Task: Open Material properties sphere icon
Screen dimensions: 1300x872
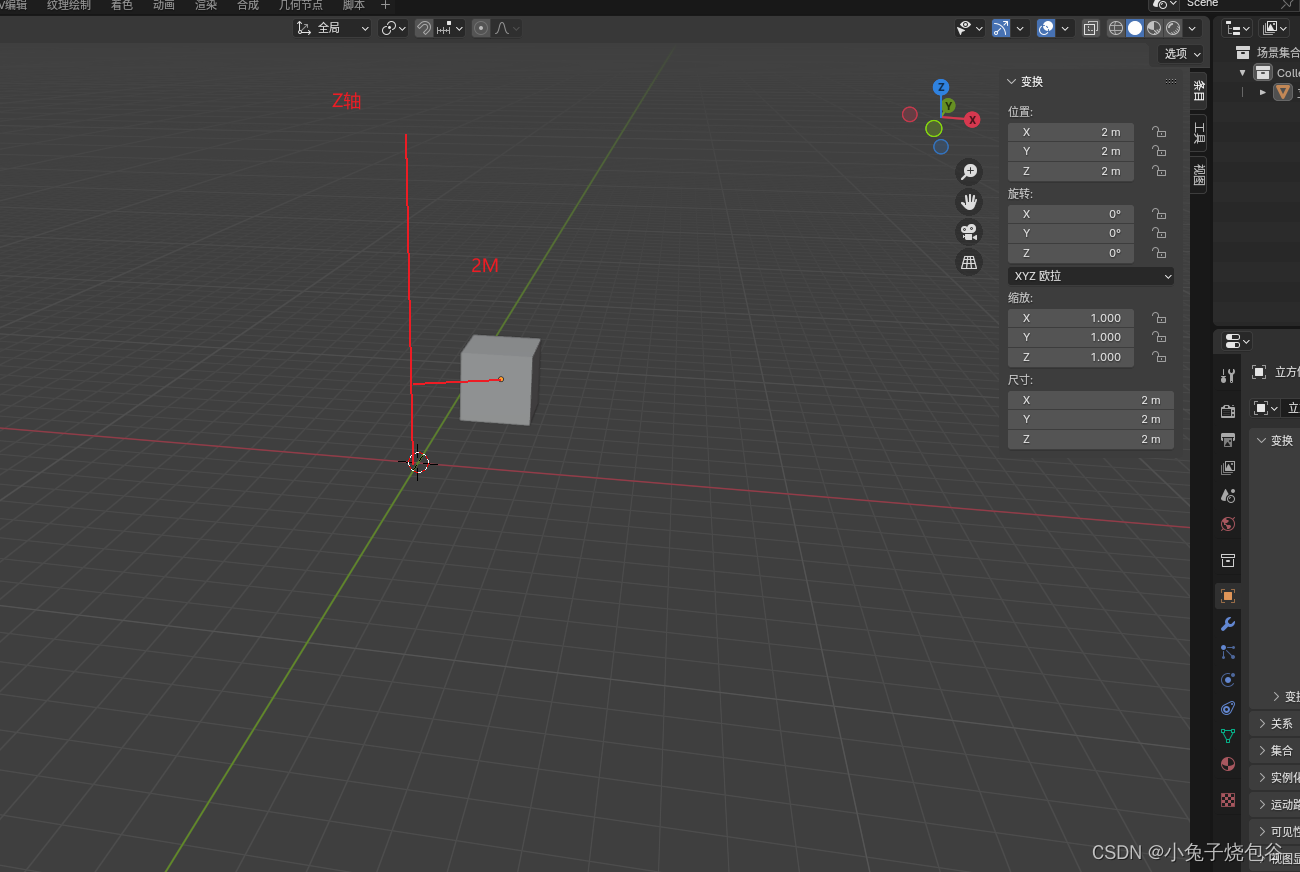Action: click(1228, 764)
